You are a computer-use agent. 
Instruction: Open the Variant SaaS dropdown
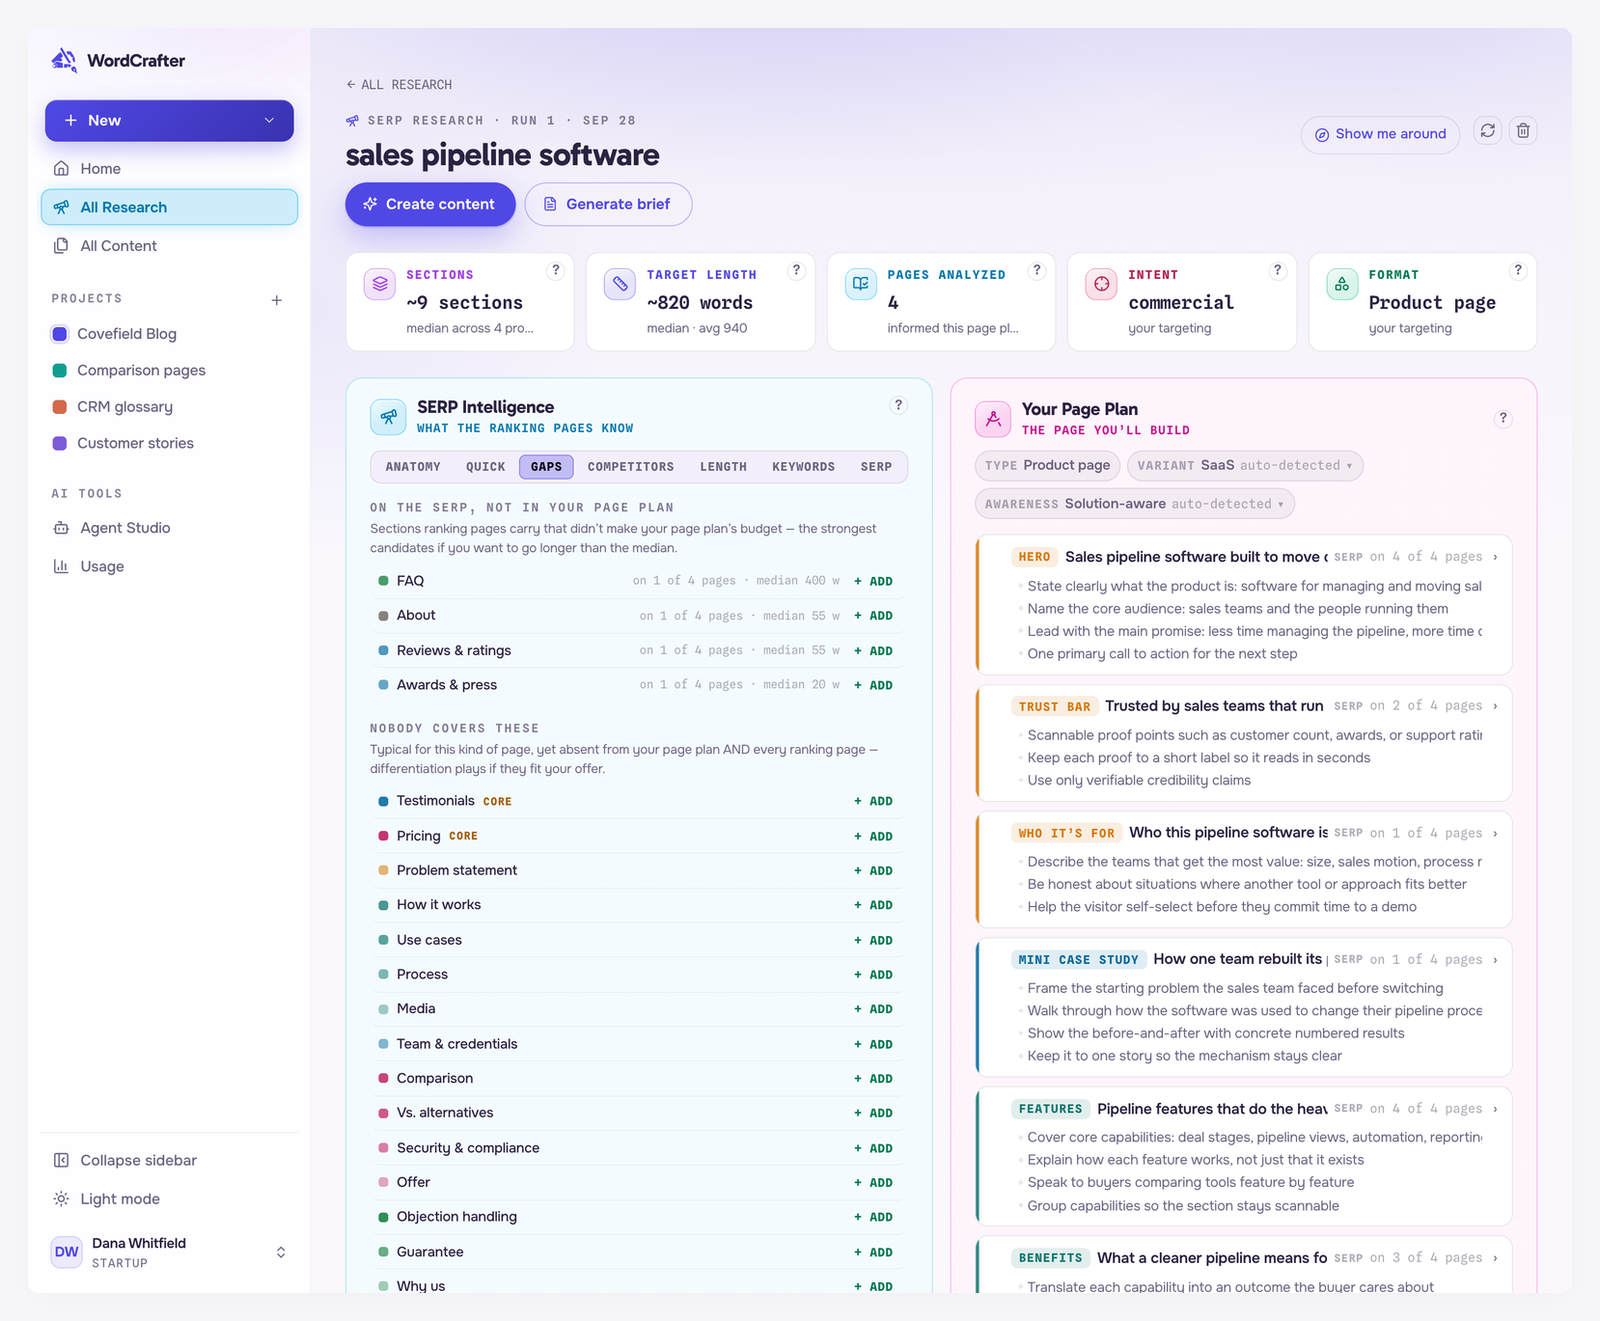coord(1245,466)
